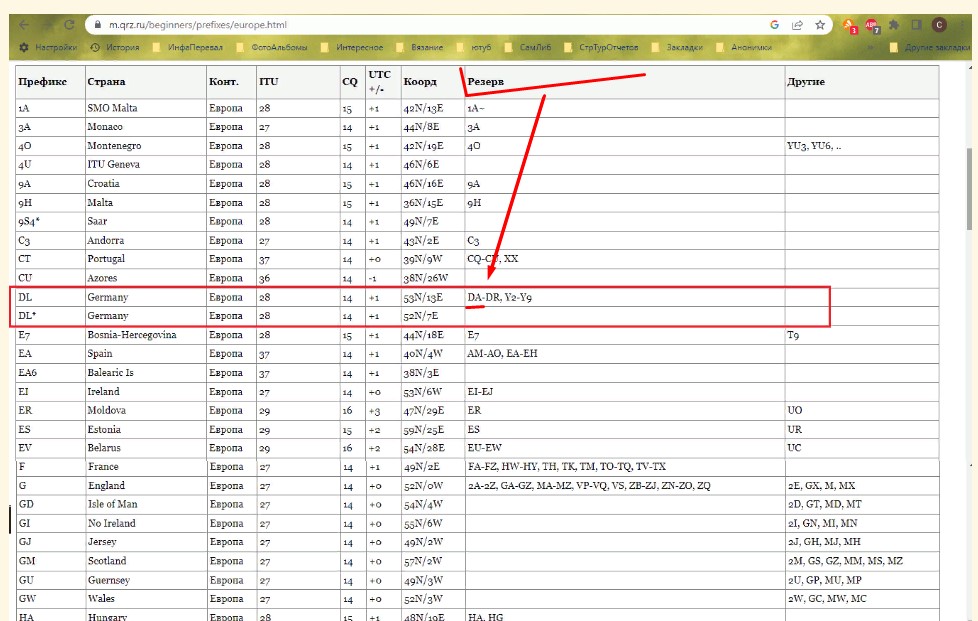Click the YU3, YU6 cell for Montenegro
Screen dimensions: 978x621
(x=862, y=146)
